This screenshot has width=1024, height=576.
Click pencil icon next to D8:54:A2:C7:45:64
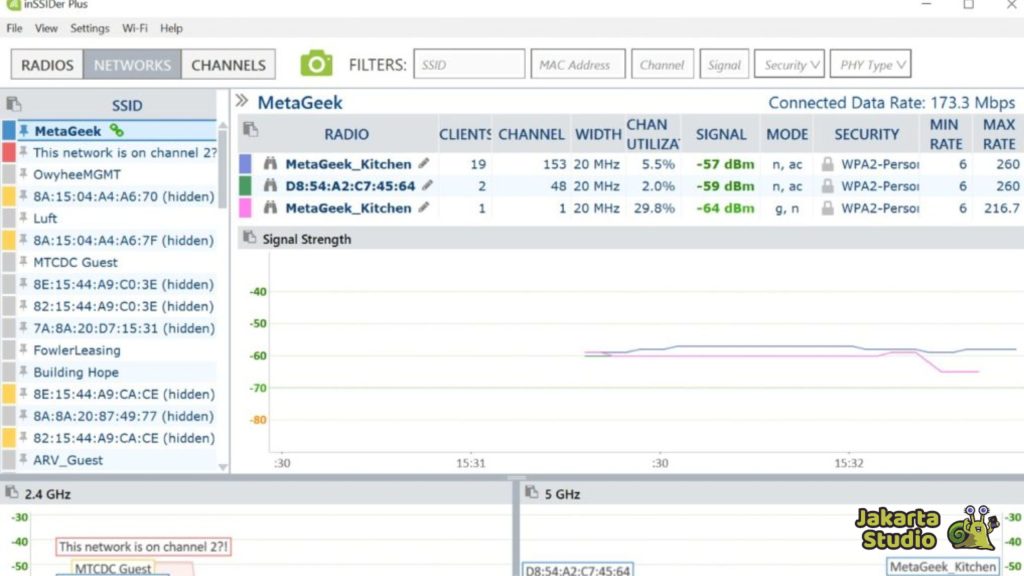click(x=427, y=185)
